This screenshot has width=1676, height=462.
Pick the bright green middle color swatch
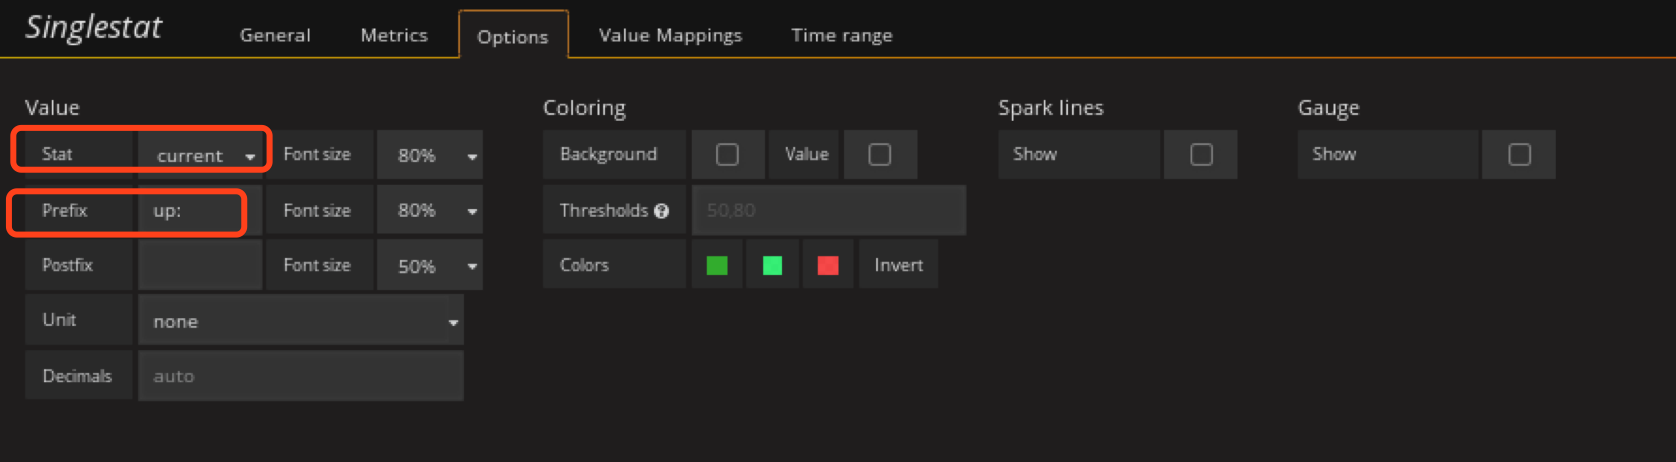(772, 265)
